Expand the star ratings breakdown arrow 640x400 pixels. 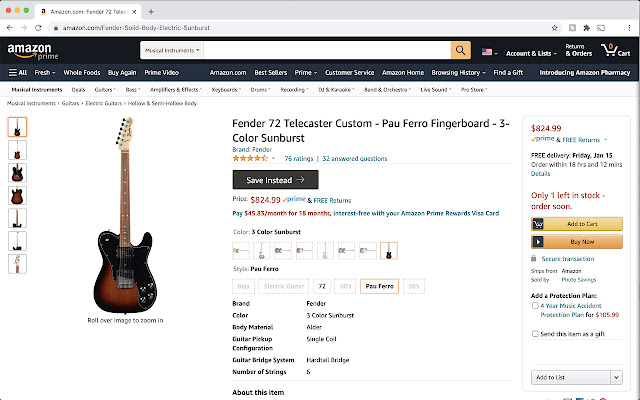click(273, 158)
